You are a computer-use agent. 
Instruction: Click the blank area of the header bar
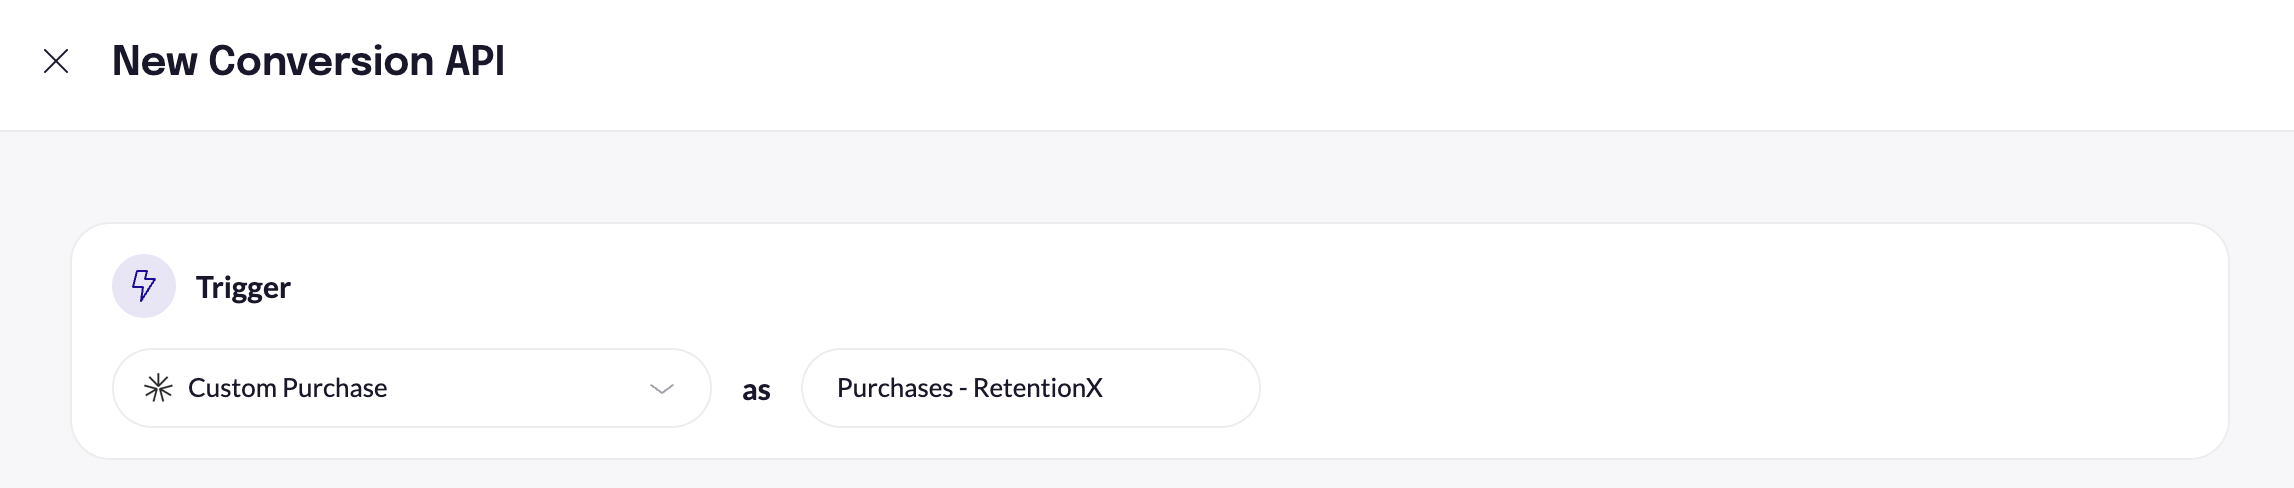1400,62
